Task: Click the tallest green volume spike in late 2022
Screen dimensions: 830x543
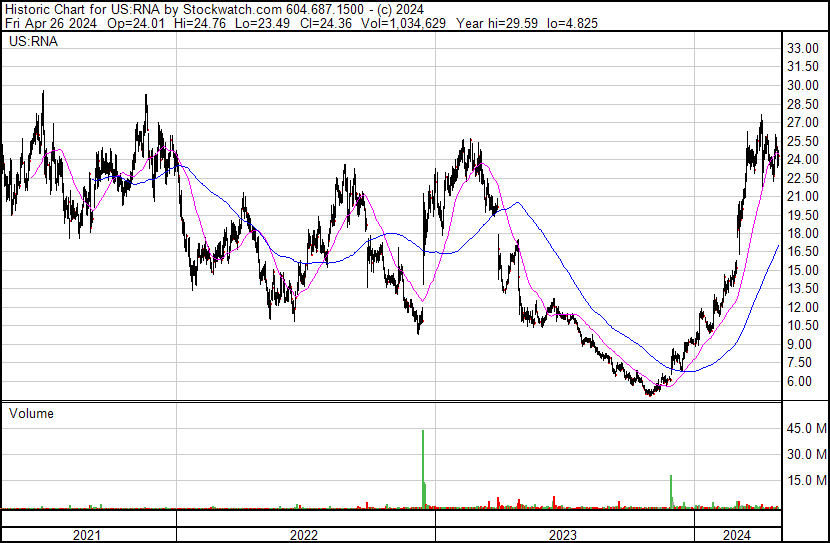Action: click(x=423, y=469)
